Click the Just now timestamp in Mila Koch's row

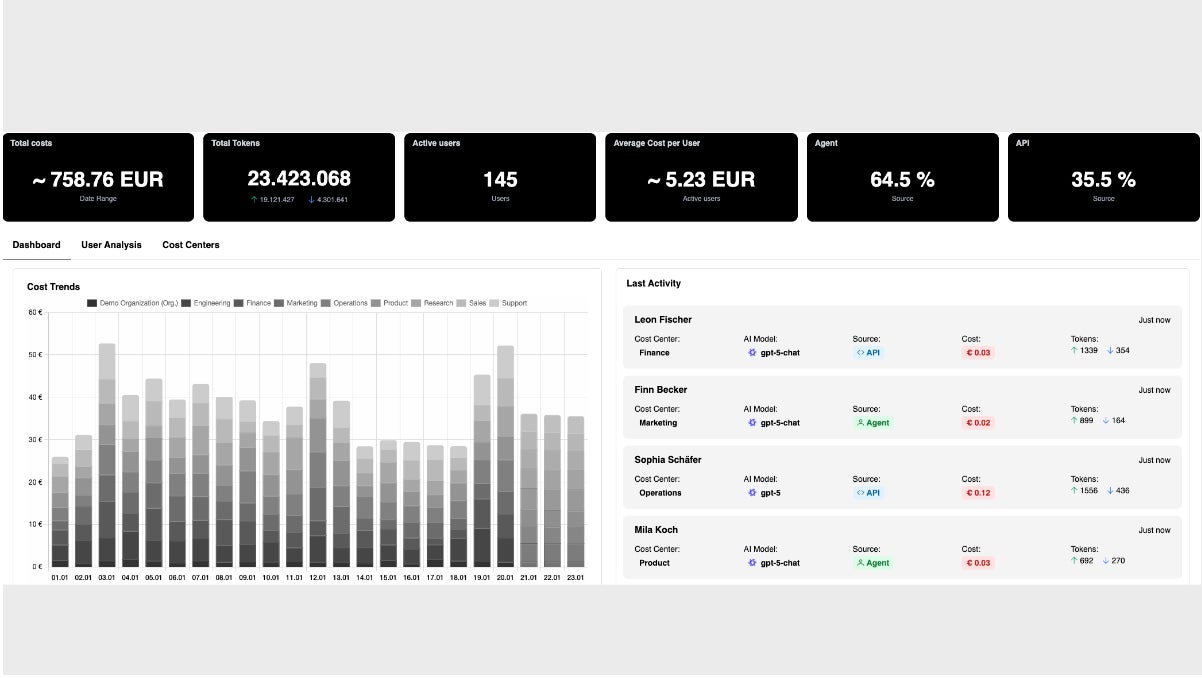point(1154,530)
